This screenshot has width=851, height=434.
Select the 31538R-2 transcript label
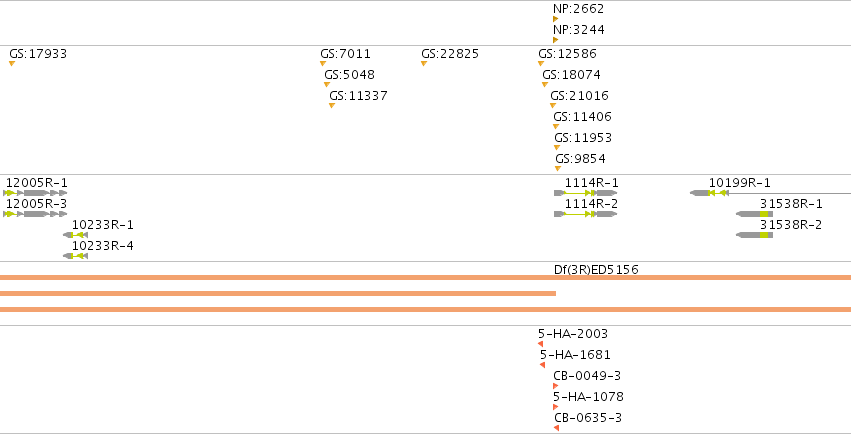click(791, 225)
